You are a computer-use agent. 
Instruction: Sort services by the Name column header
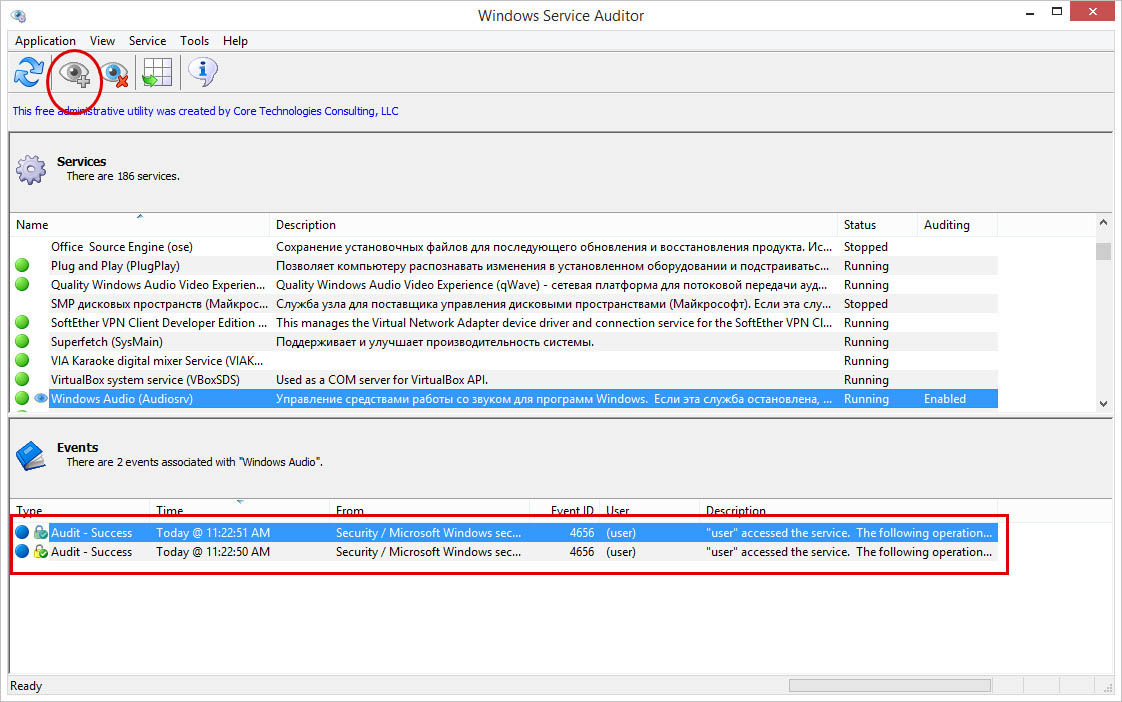pos(140,225)
